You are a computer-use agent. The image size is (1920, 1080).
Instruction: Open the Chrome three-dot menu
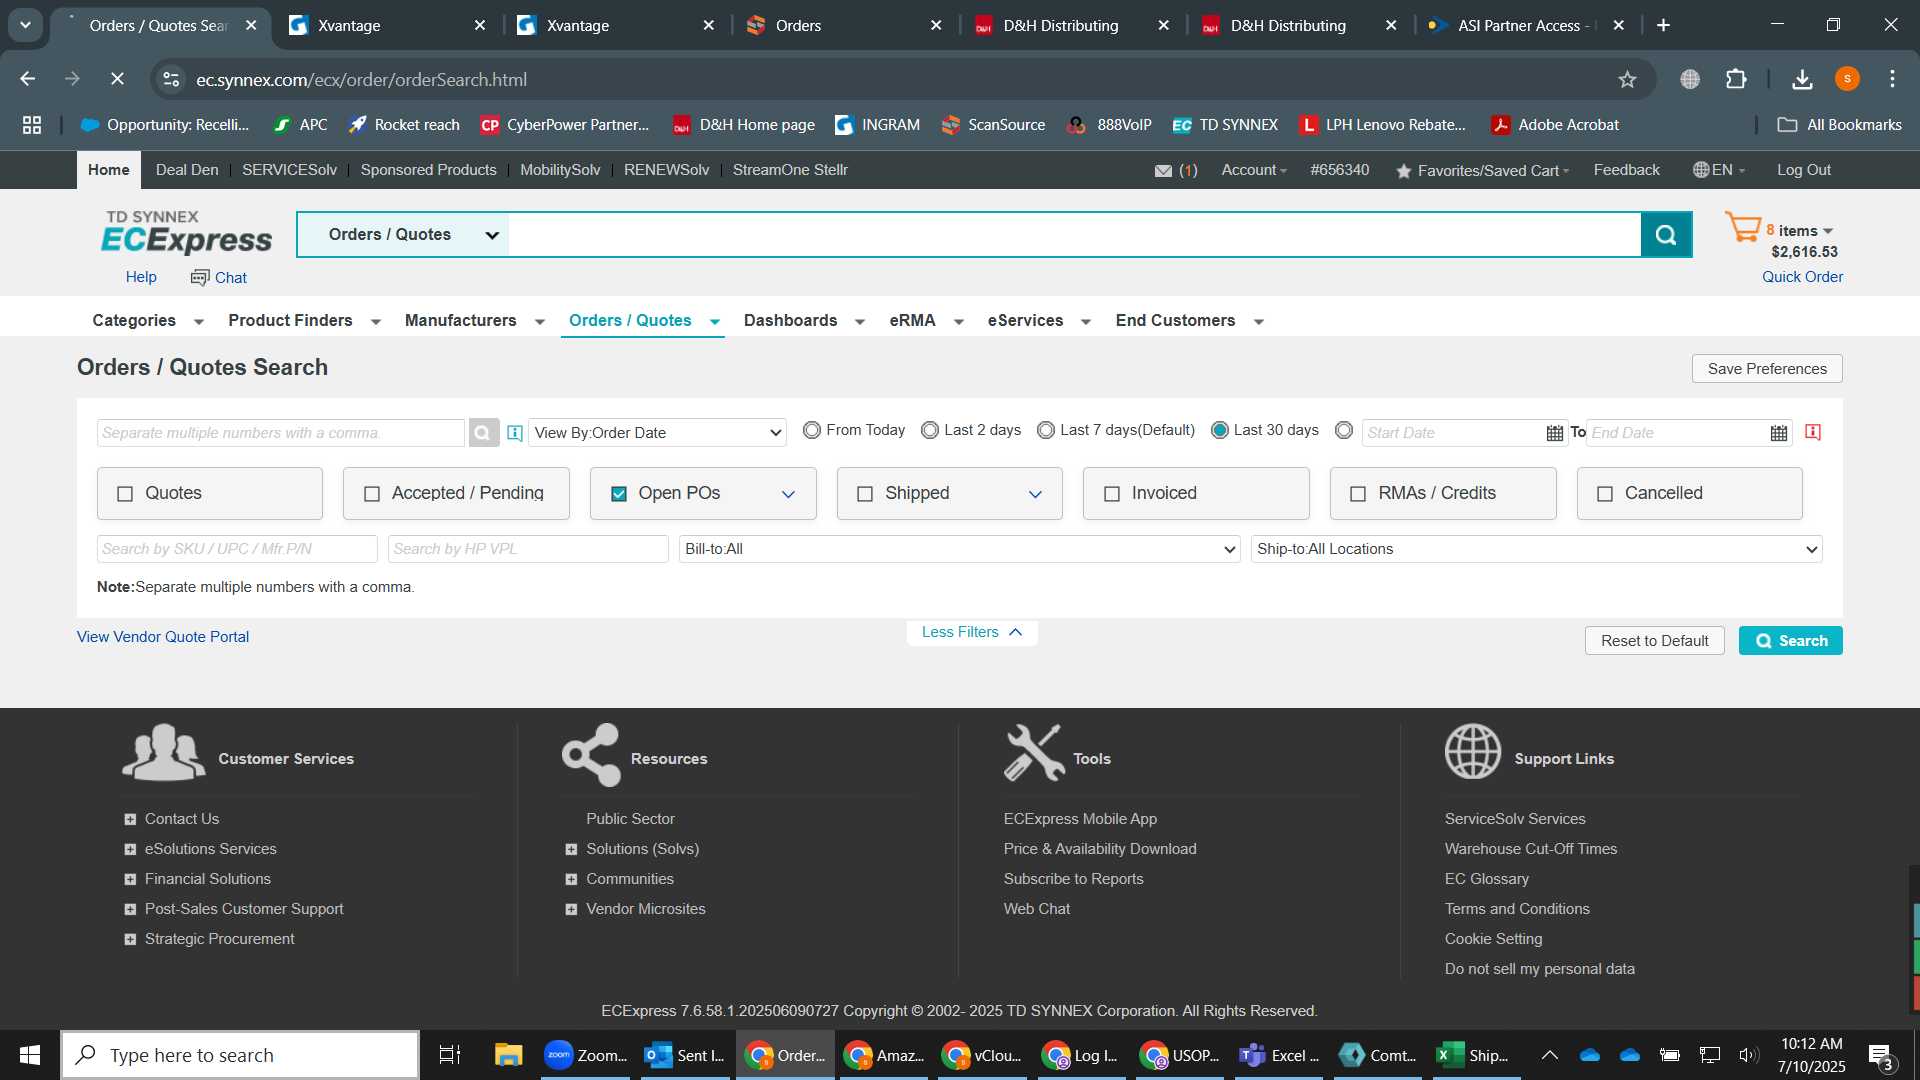[1892, 79]
